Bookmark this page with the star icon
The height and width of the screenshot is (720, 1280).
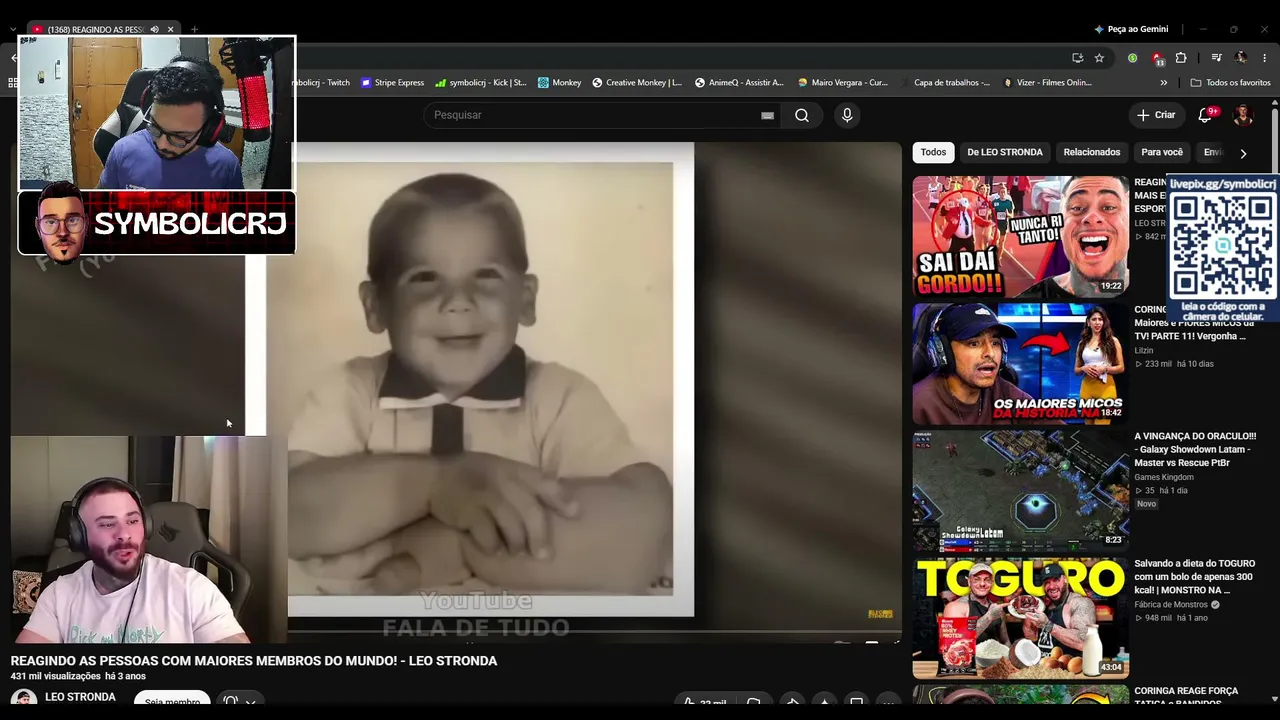pos(1099,58)
